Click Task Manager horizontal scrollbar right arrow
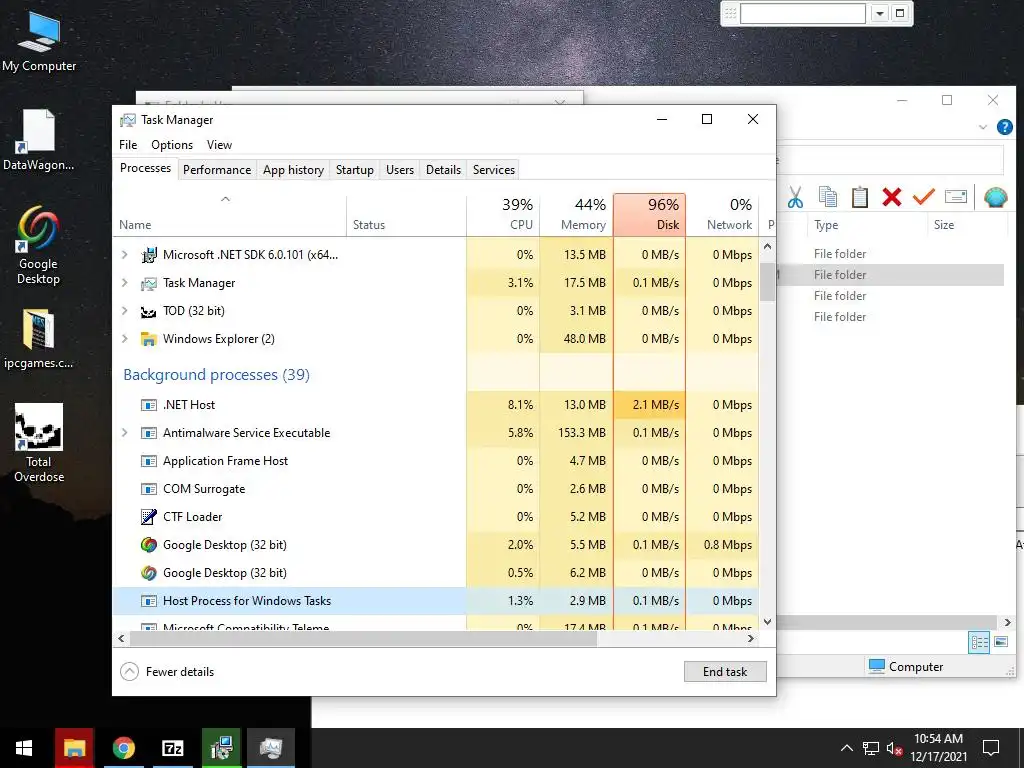1024x768 pixels. point(751,639)
